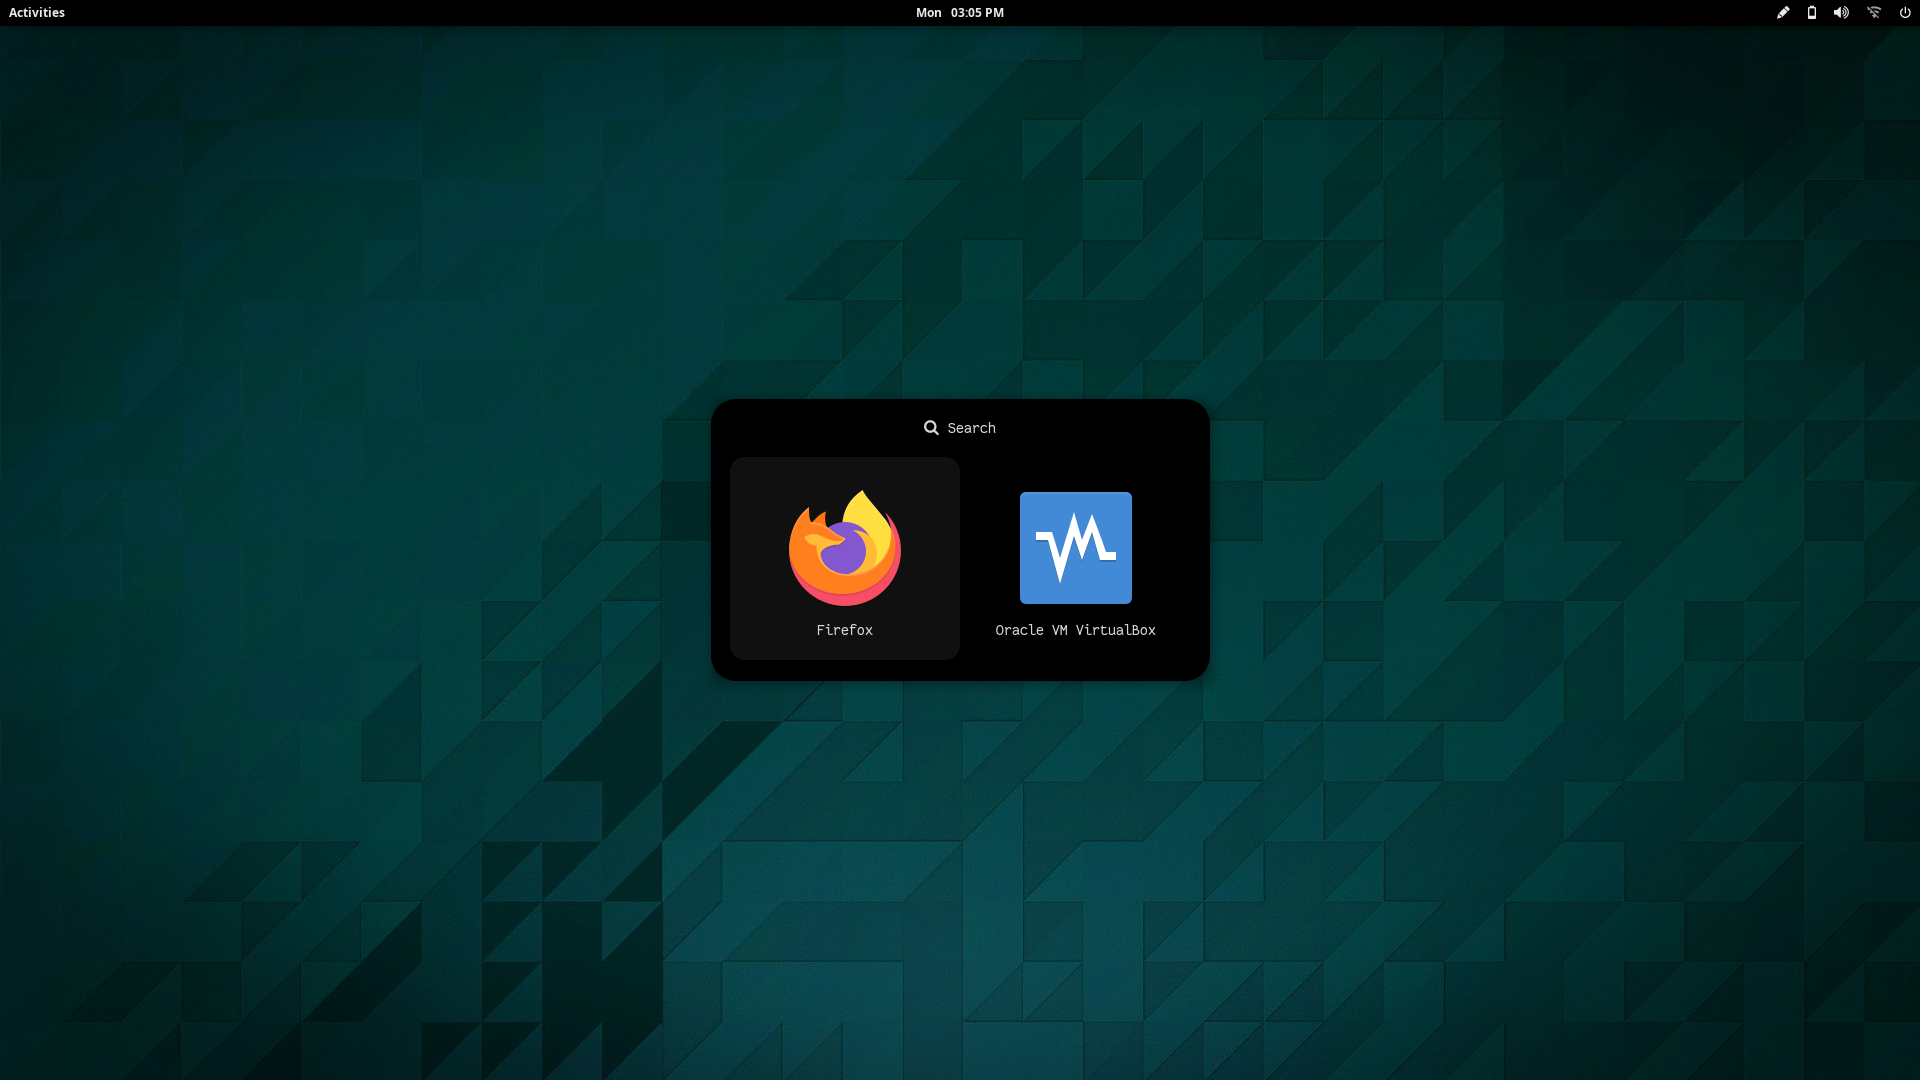This screenshot has height=1080, width=1920.
Task: Open the Oracle VM VirtualBox icon
Action: [1075, 548]
